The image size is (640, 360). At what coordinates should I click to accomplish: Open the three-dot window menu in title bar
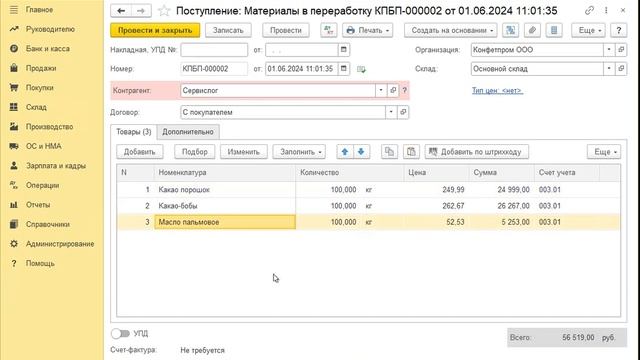606,11
